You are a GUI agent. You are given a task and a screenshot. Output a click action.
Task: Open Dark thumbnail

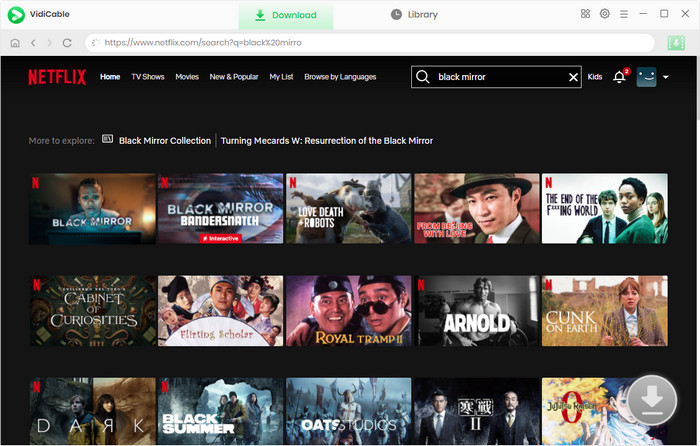click(92, 411)
